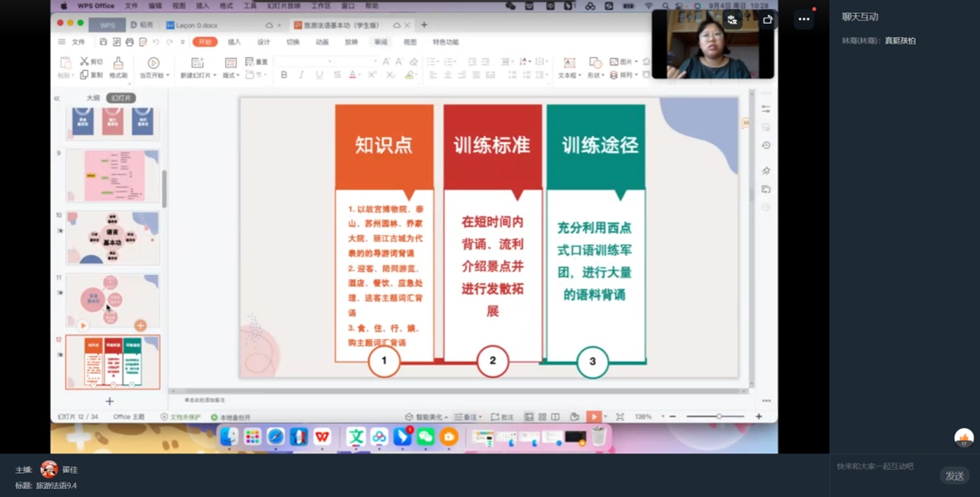Toggle the Slides (幻灯片) thumbnail view
This screenshot has height=497, width=980.
[x=121, y=98]
